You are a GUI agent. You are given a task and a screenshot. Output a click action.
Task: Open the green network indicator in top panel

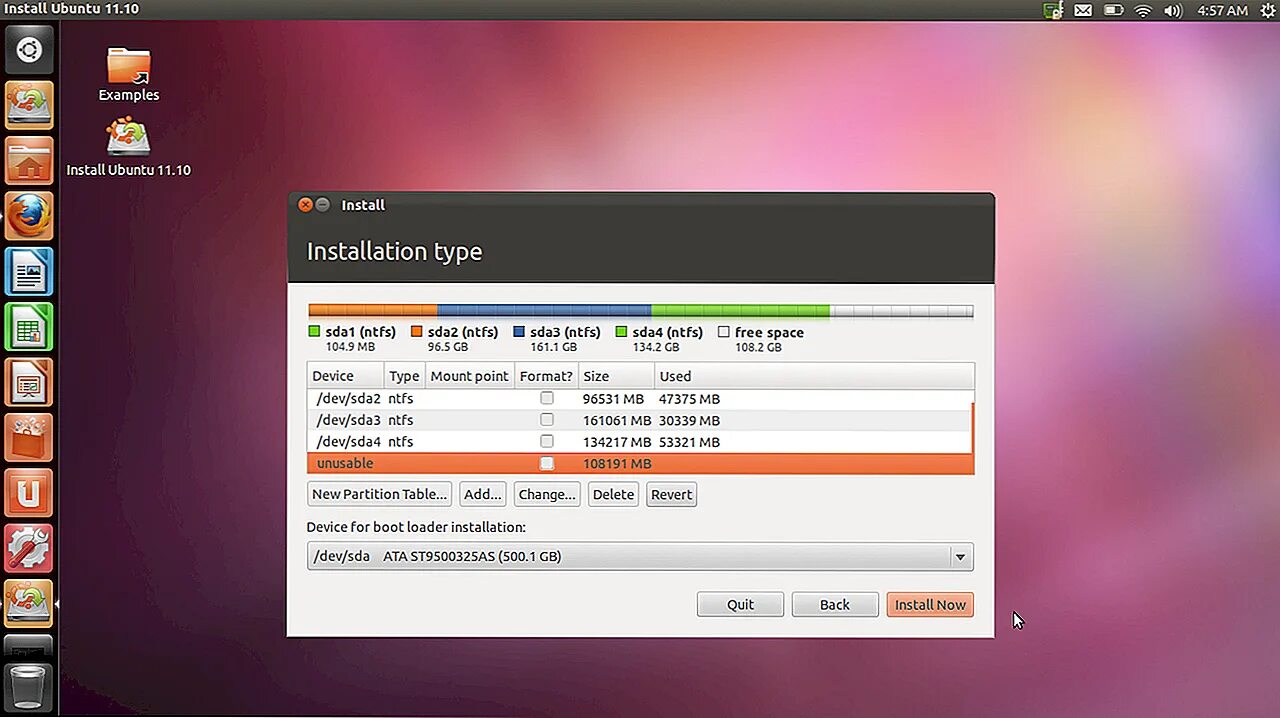coord(1052,10)
